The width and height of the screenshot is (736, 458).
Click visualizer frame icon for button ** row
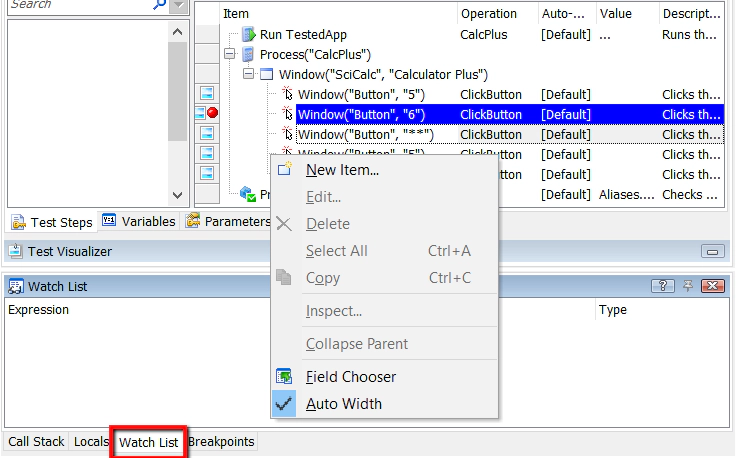pyautogui.click(x=207, y=133)
